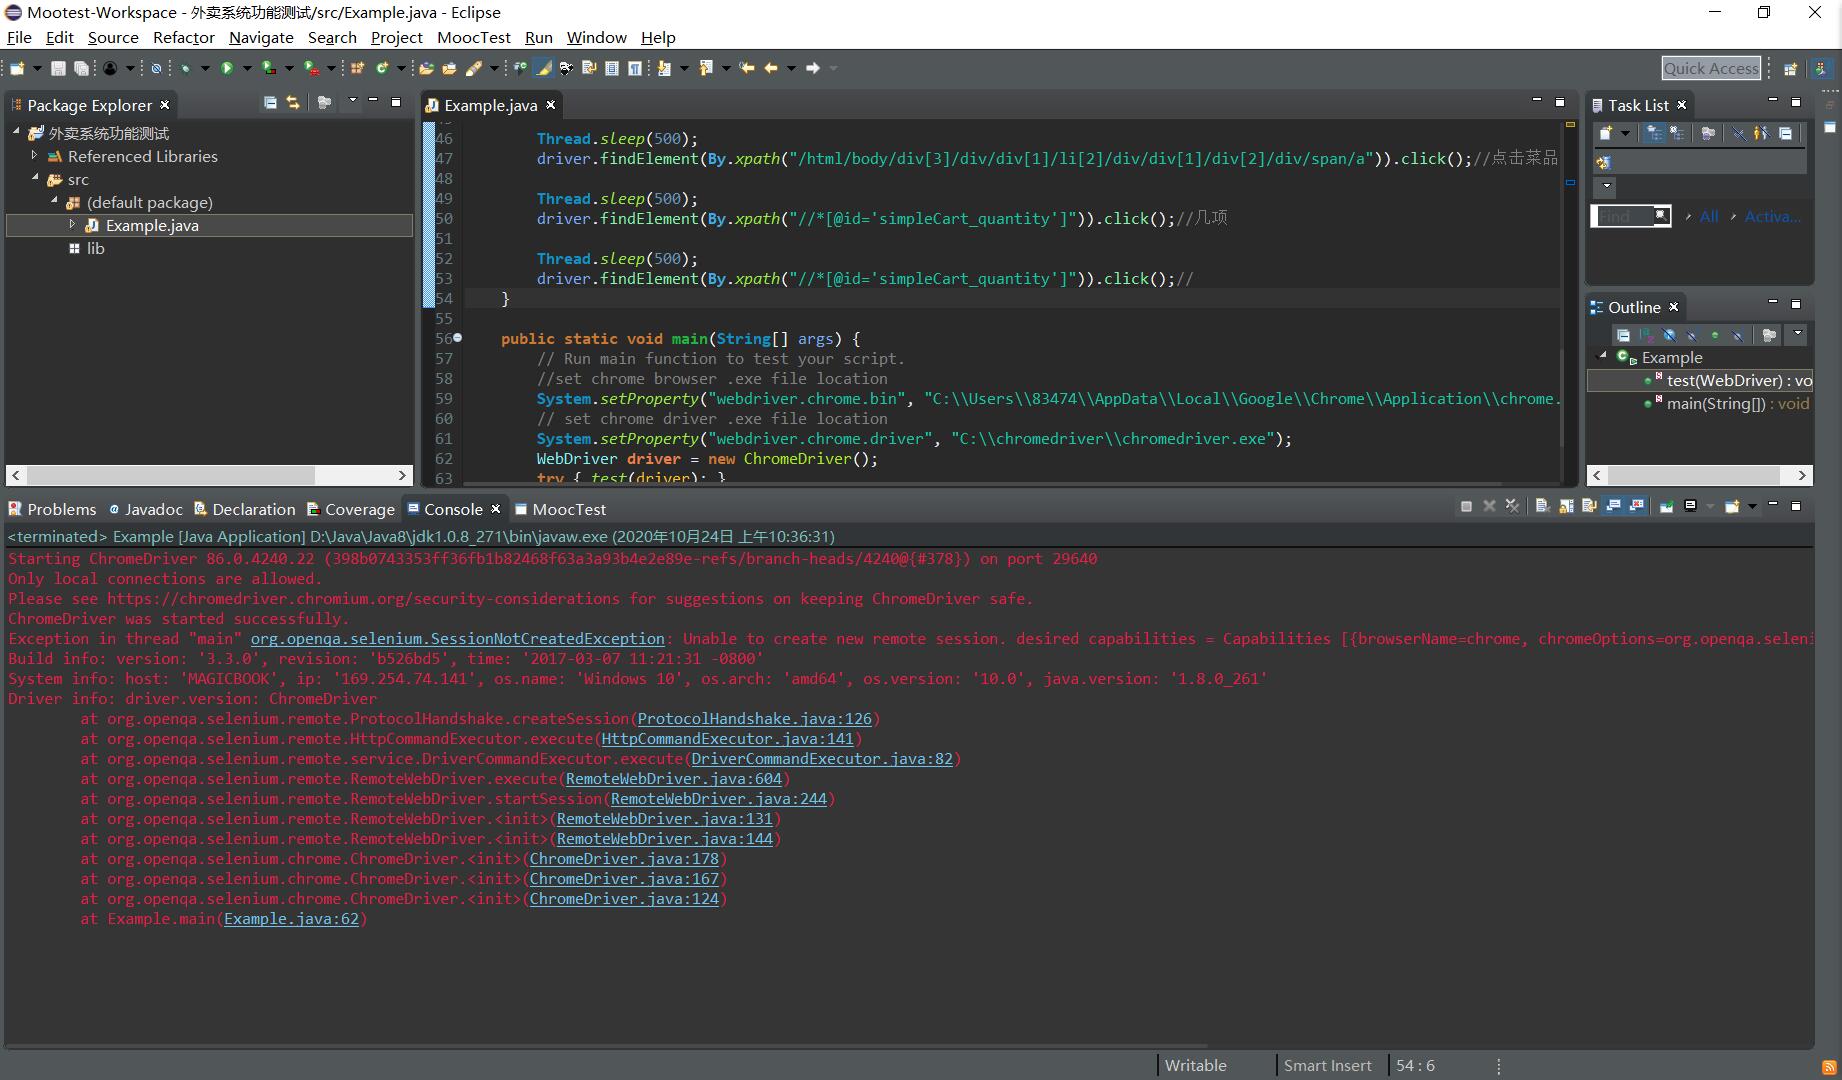Switch to the Problems tab
This screenshot has width=1842, height=1080.
point(63,509)
